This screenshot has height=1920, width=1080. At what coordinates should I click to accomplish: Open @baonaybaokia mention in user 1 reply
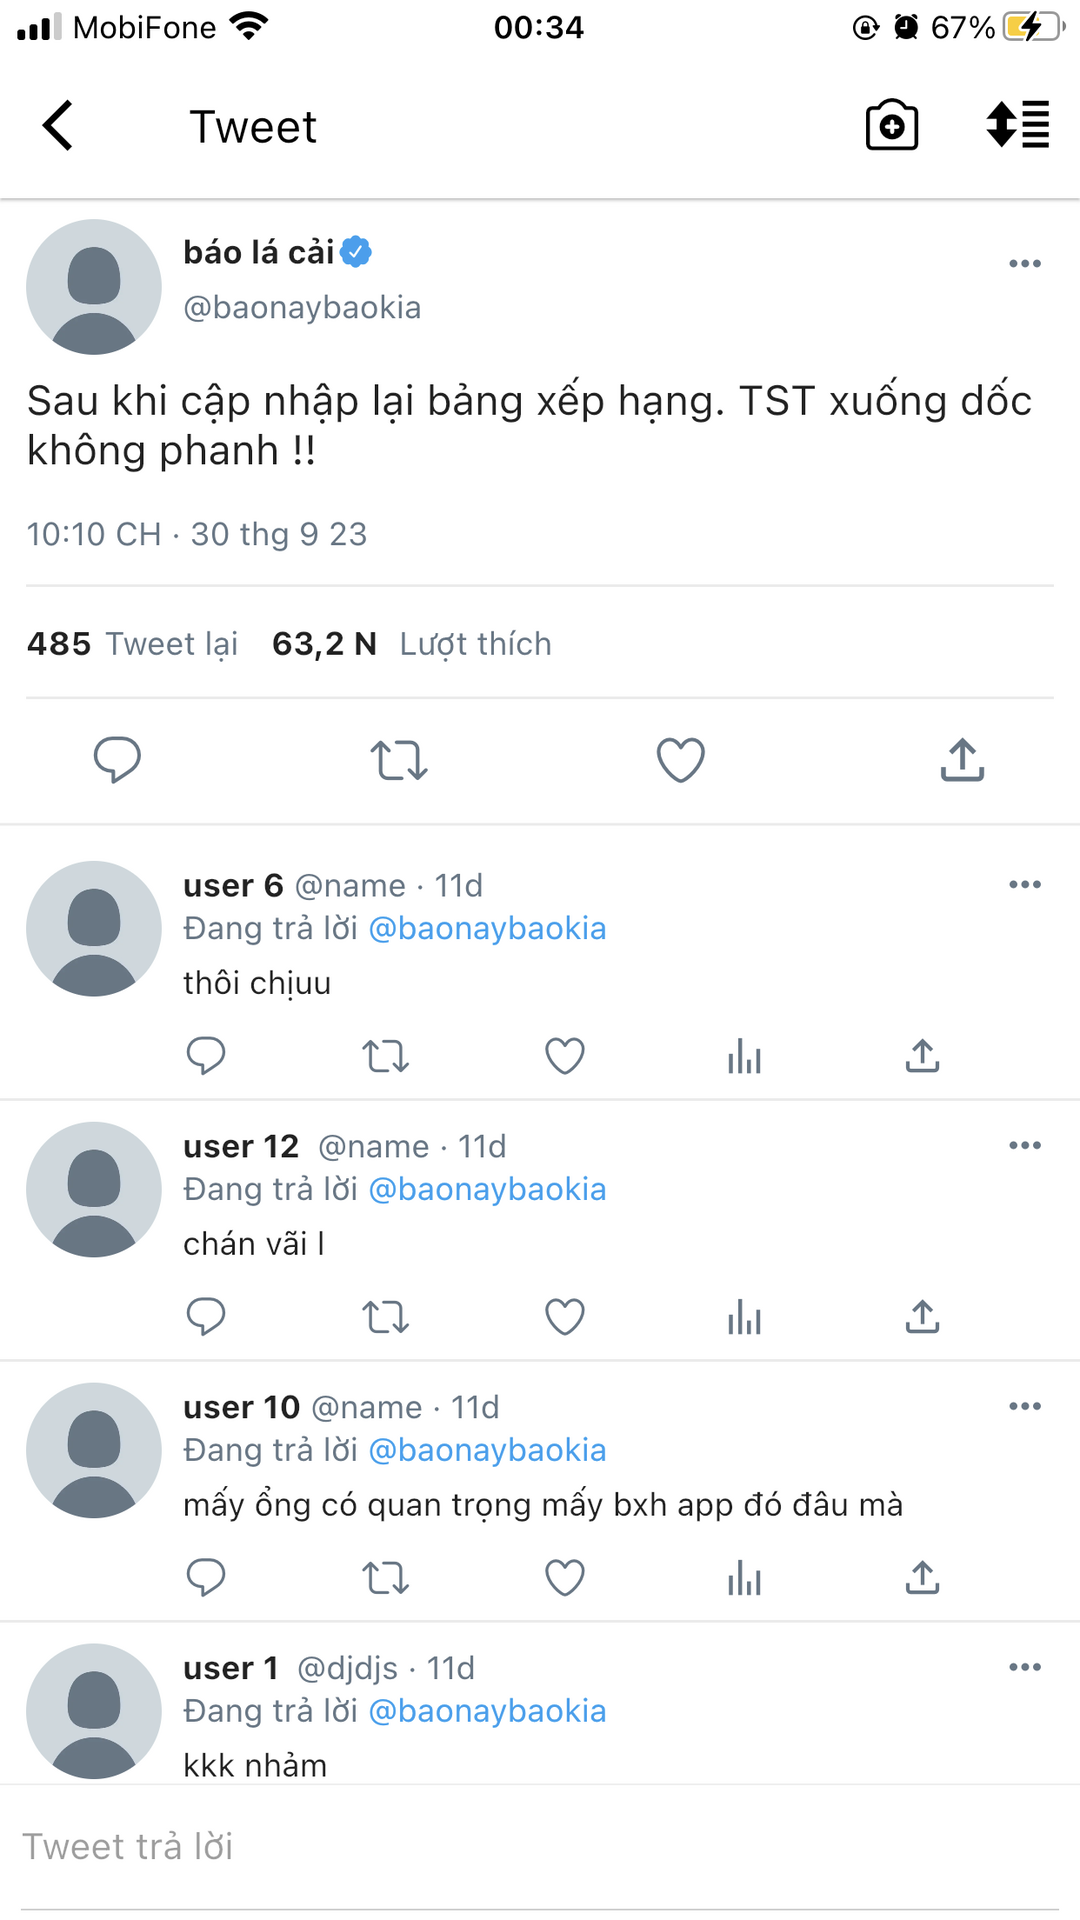487,1711
